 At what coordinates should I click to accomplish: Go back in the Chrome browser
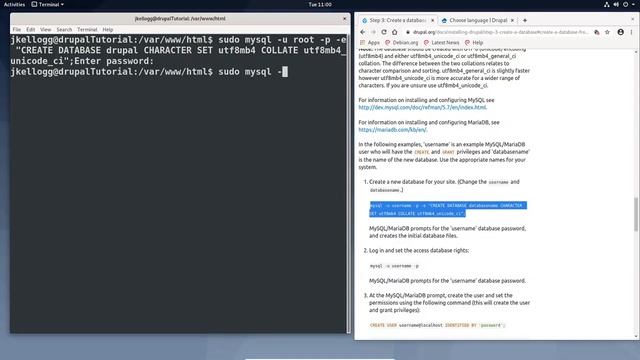tap(362, 32)
